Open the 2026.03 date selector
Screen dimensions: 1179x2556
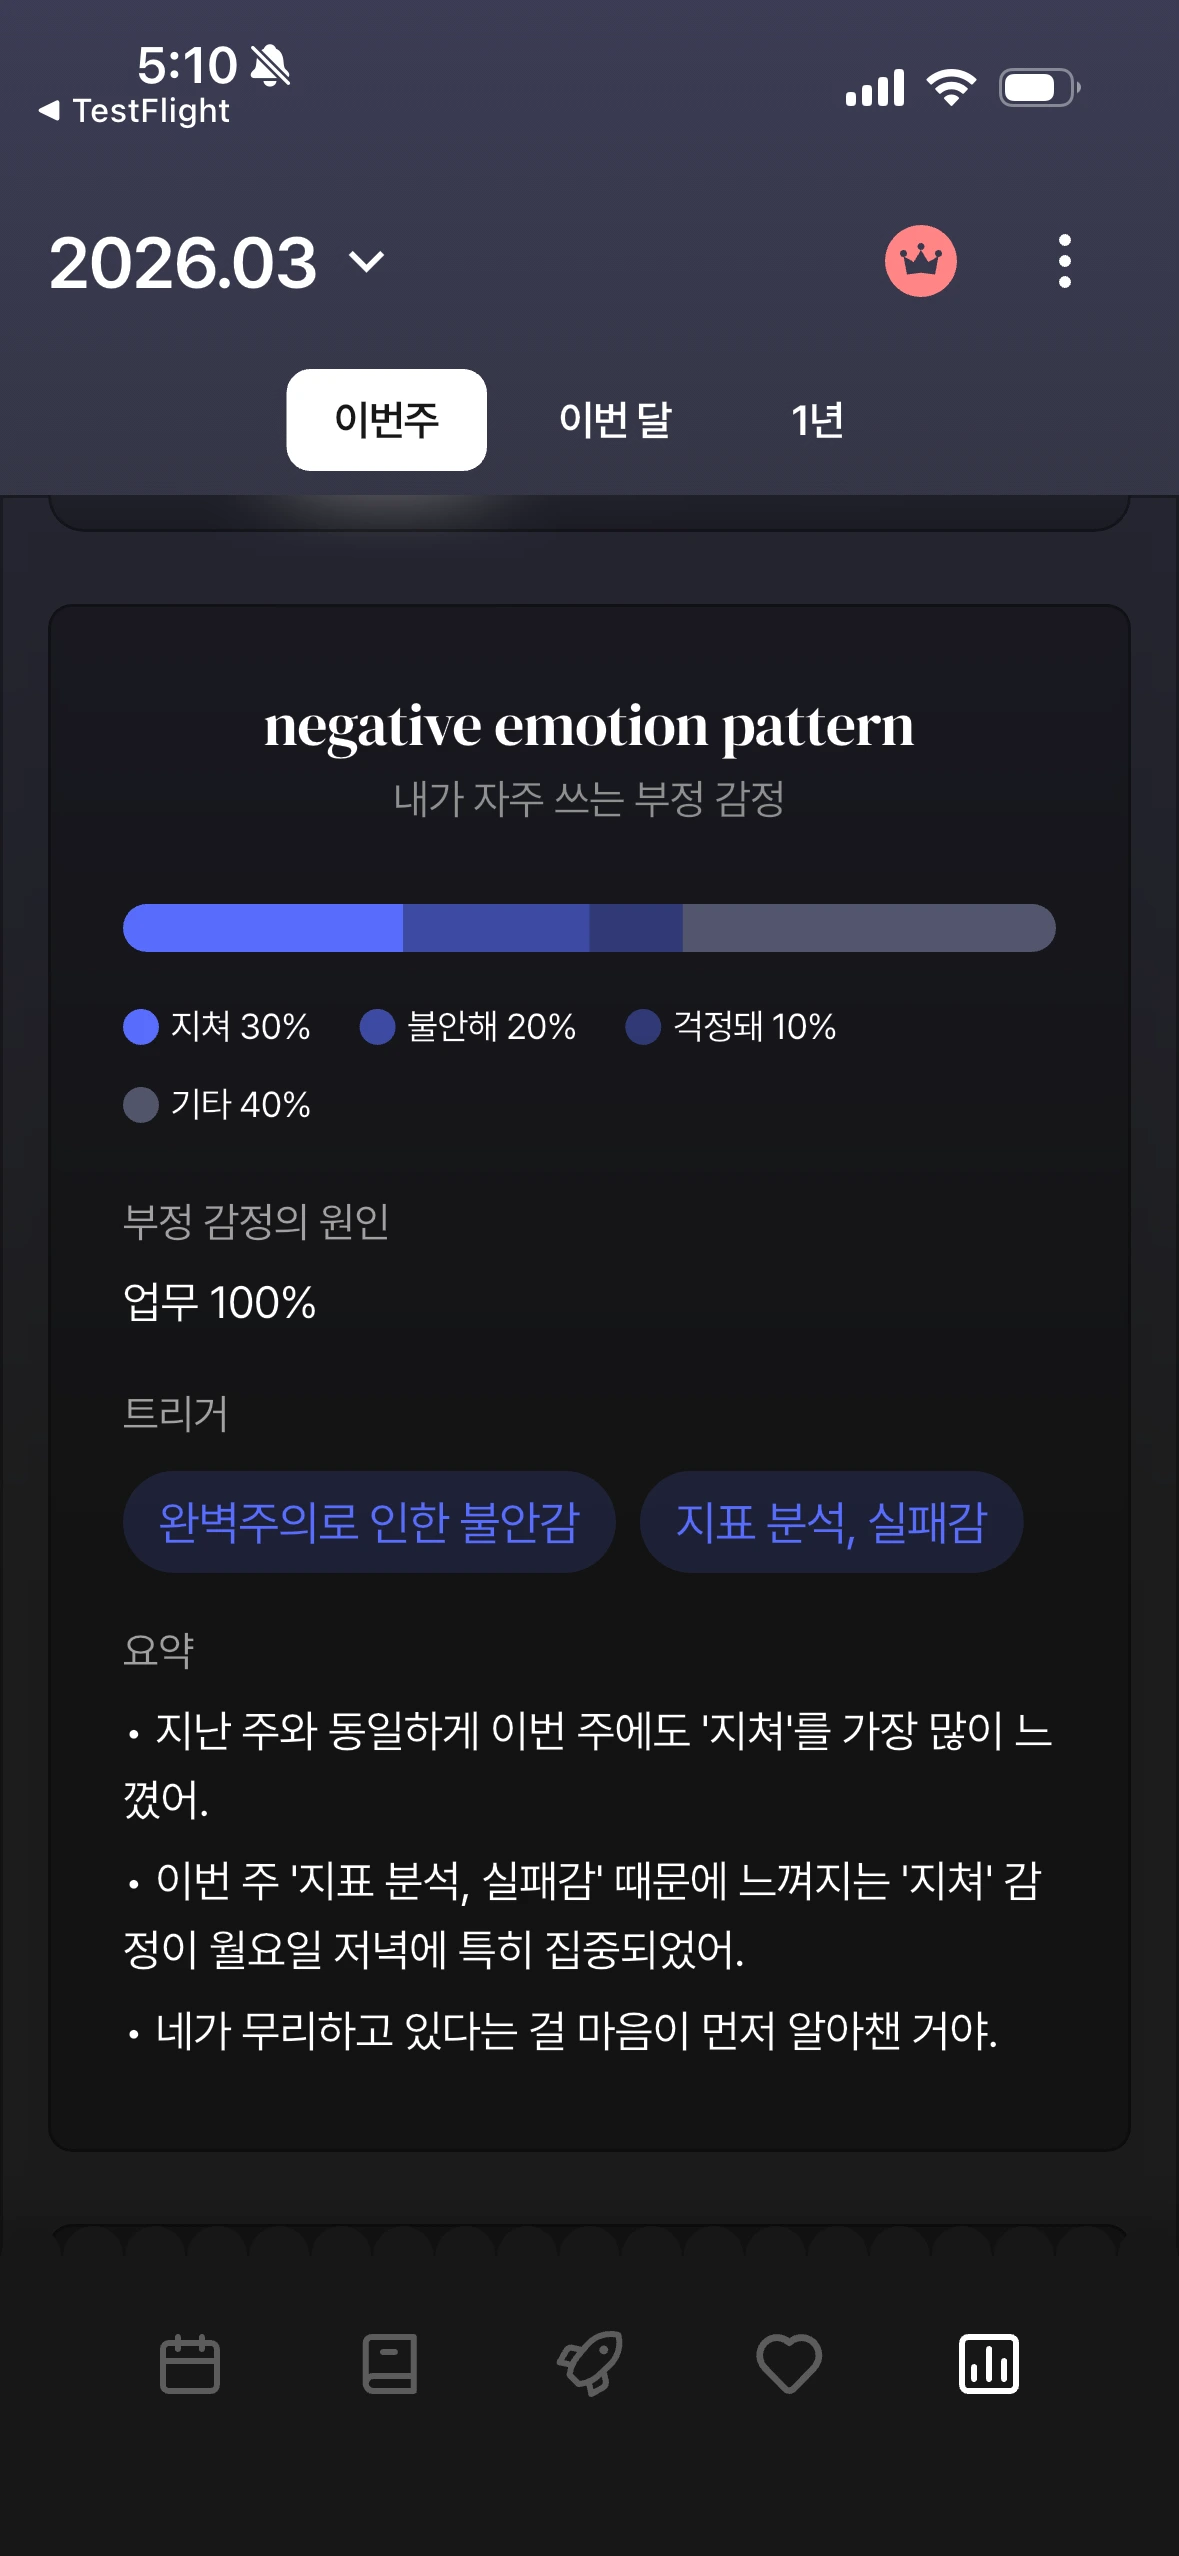[217, 262]
